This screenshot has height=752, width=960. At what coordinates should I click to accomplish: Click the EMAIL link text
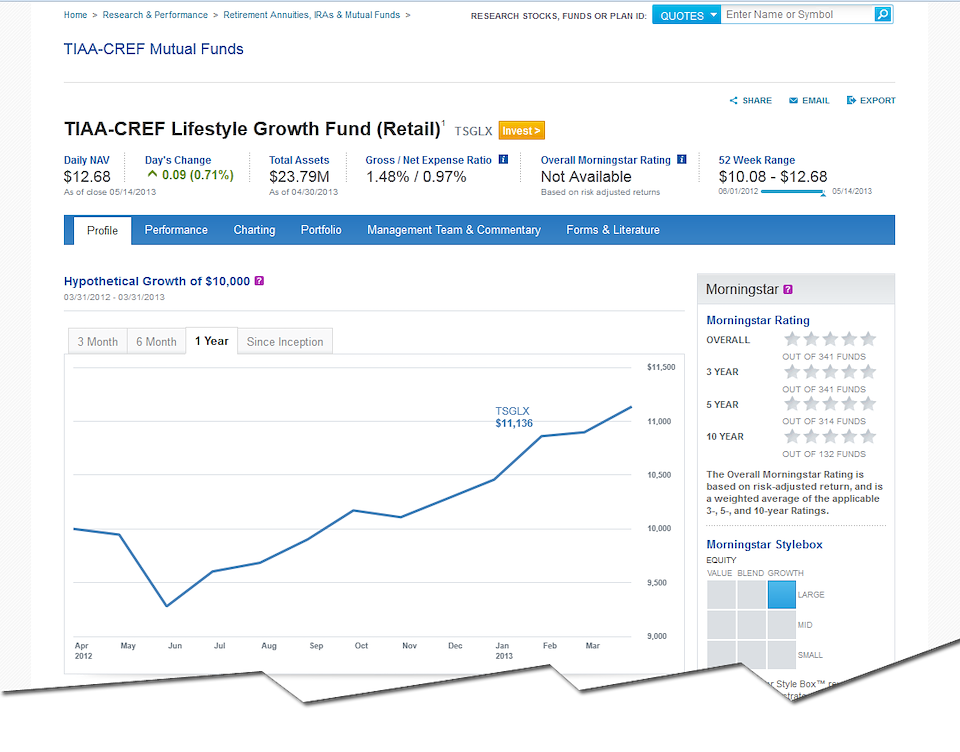(x=816, y=100)
